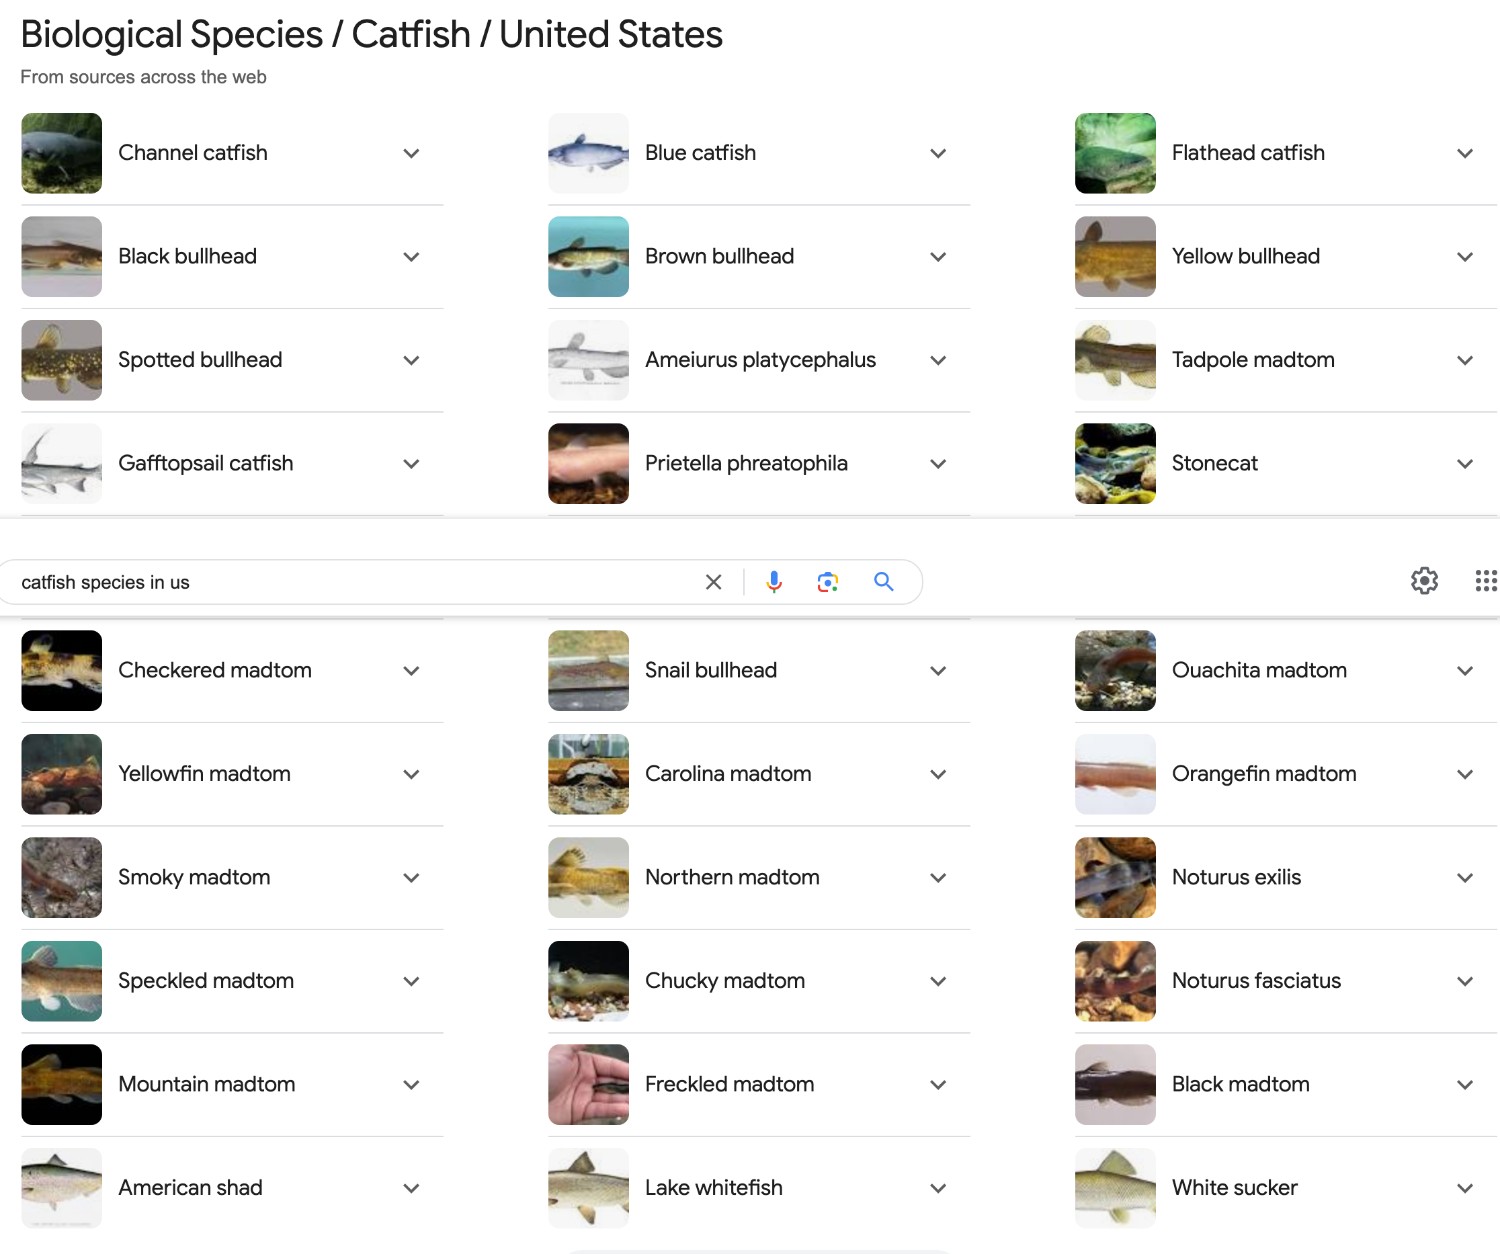Image resolution: width=1500 pixels, height=1254 pixels.
Task: Click into the search input field
Action: point(350,582)
